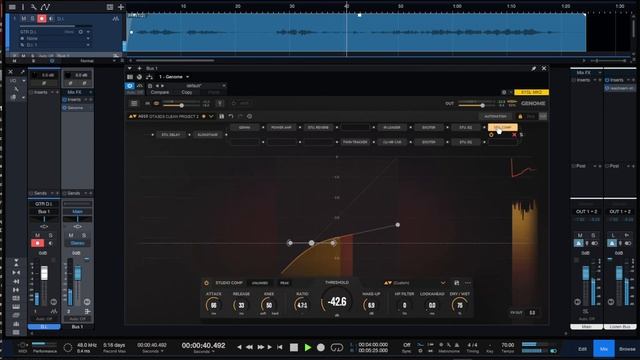Return to zero in transport
The width and height of the screenshot is (640, 360).
(280, 347)
